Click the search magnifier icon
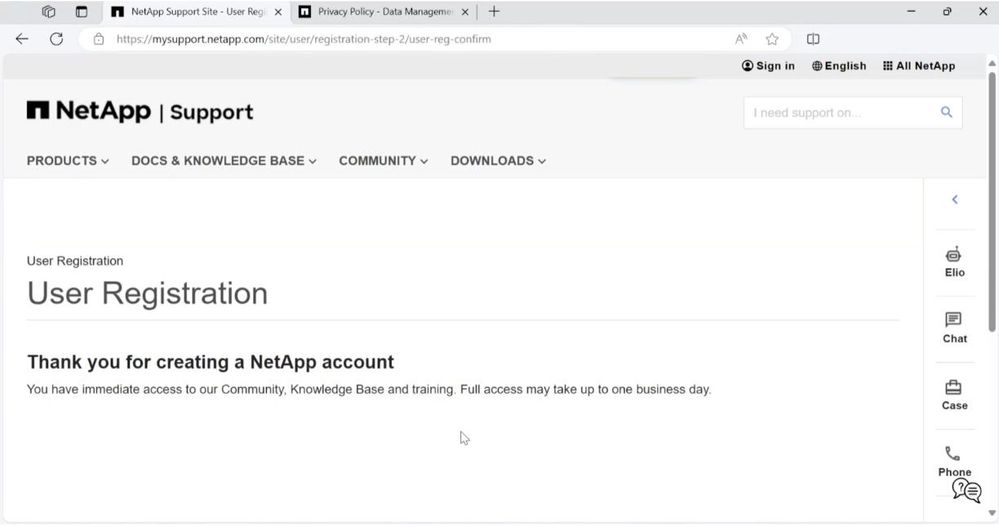The width and height of the screenshot is (999, 526). click(x=946, y=113)
